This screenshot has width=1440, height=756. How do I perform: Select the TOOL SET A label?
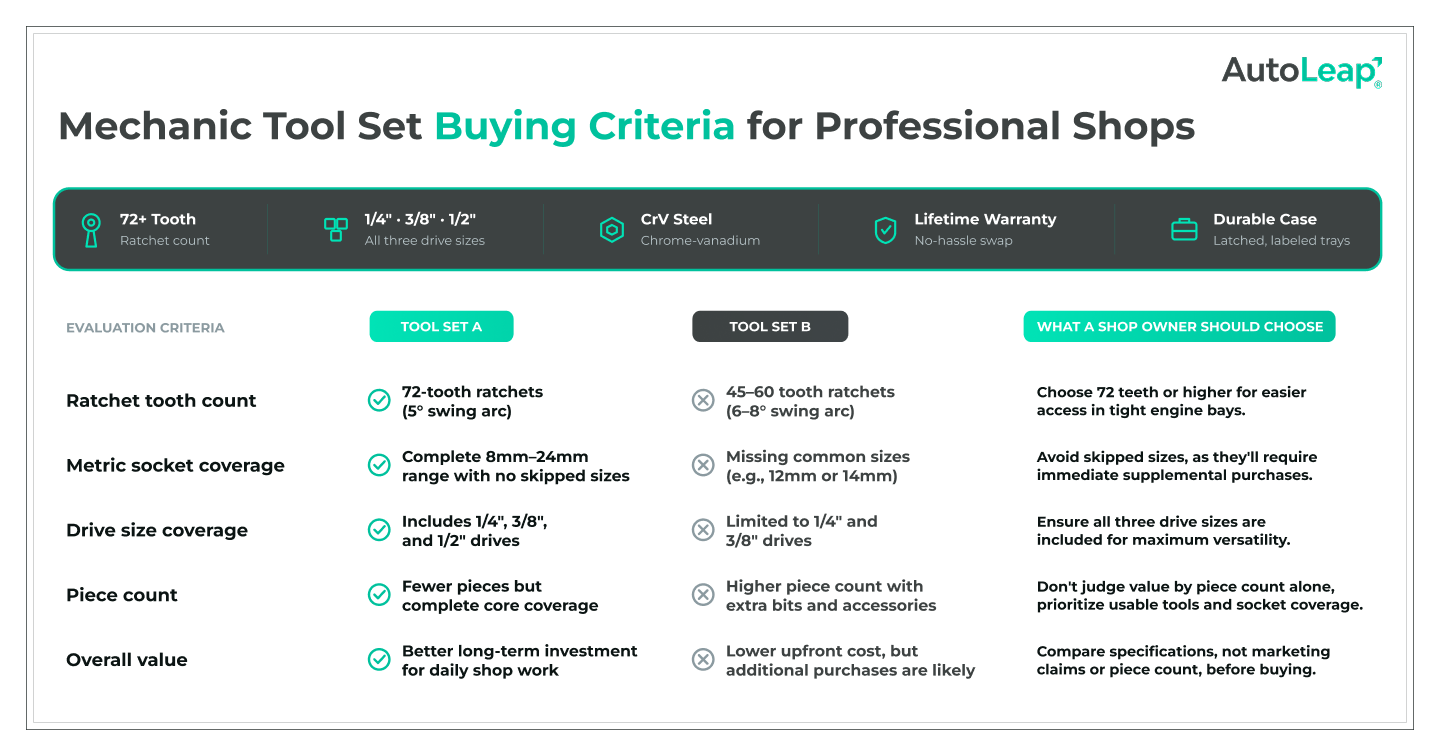click(x=441, y=327)
